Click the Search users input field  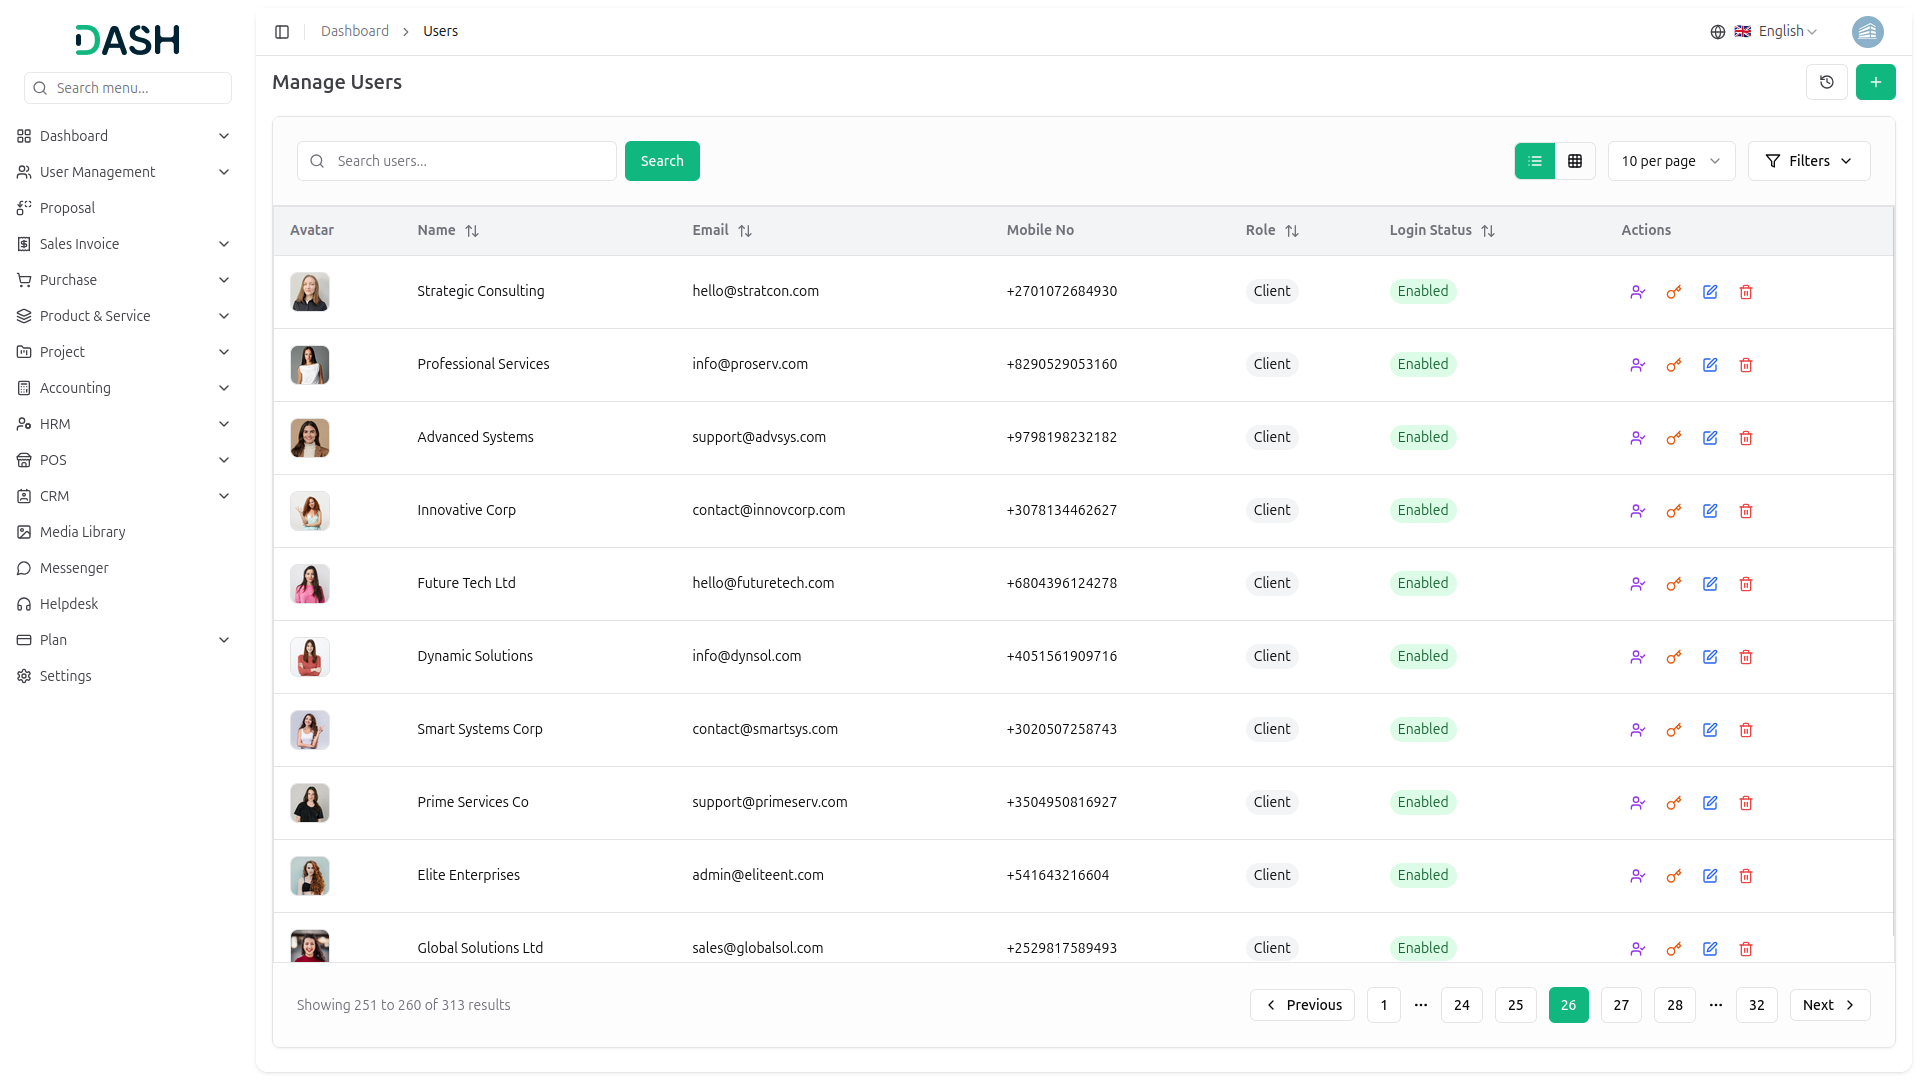click(x=456, y=161)
